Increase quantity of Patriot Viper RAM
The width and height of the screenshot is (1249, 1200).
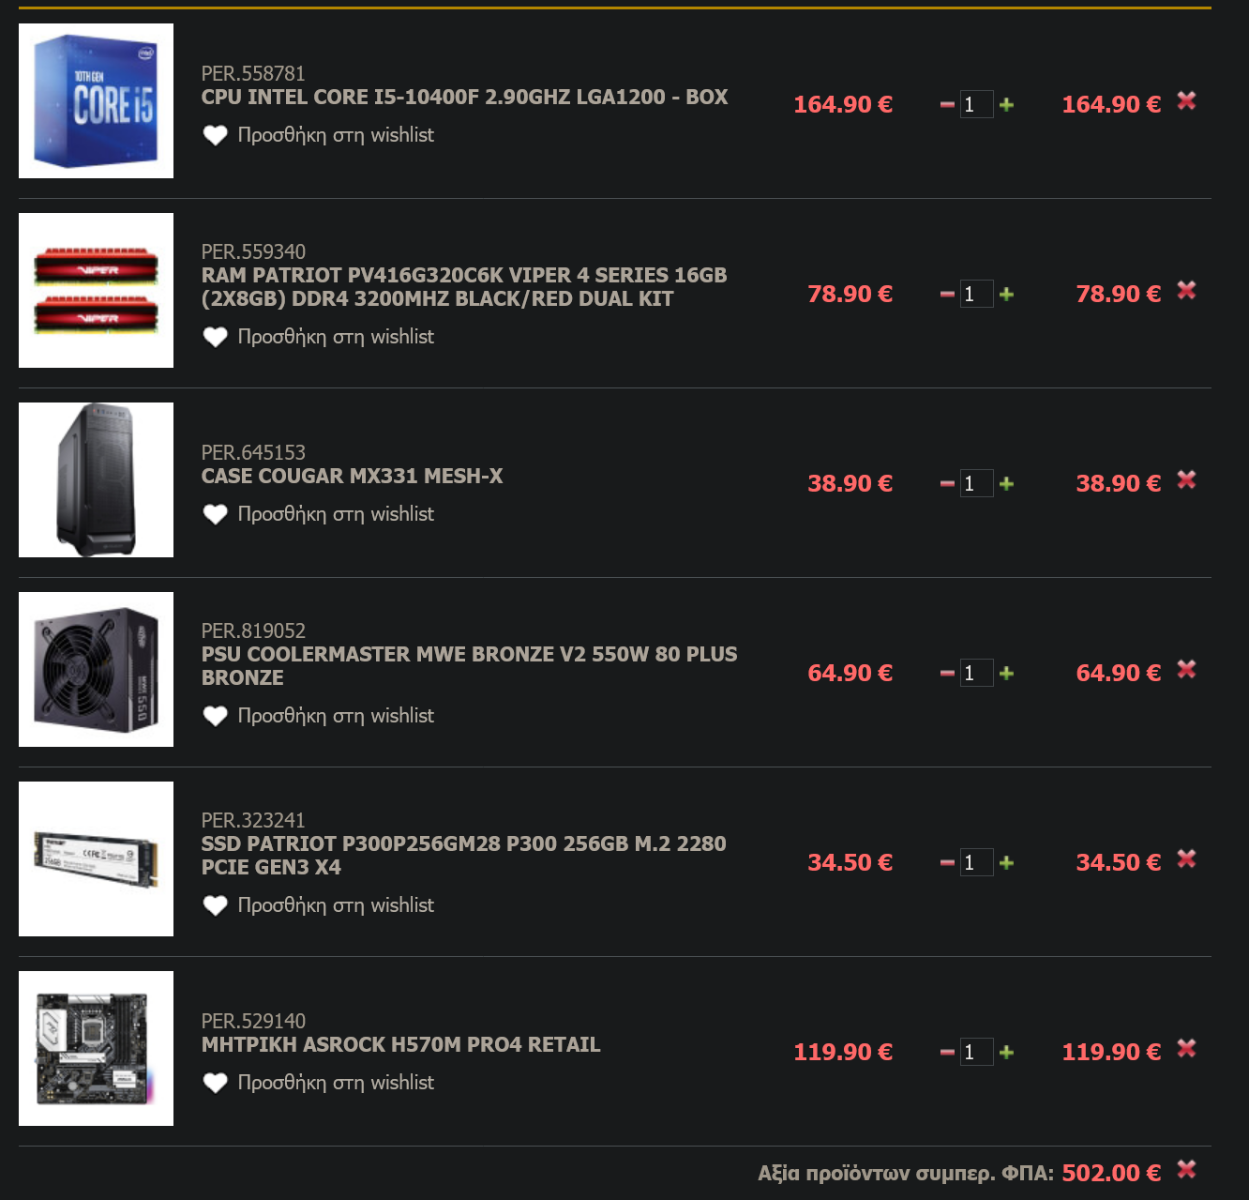tap(1006, 294)
